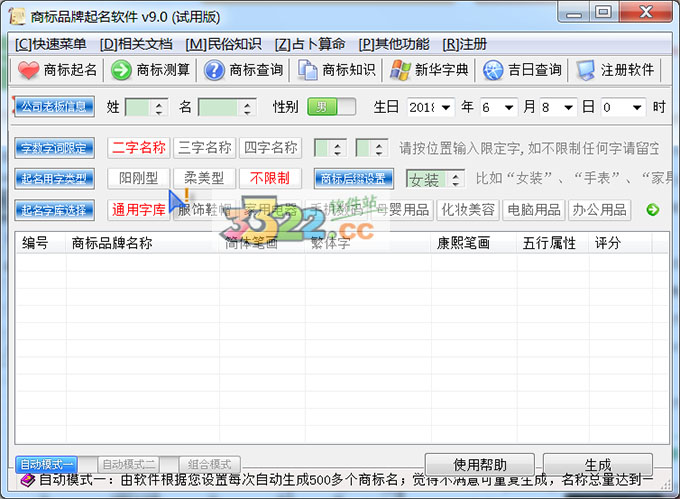Open [C]快速菜单 menu

(51, 44)
